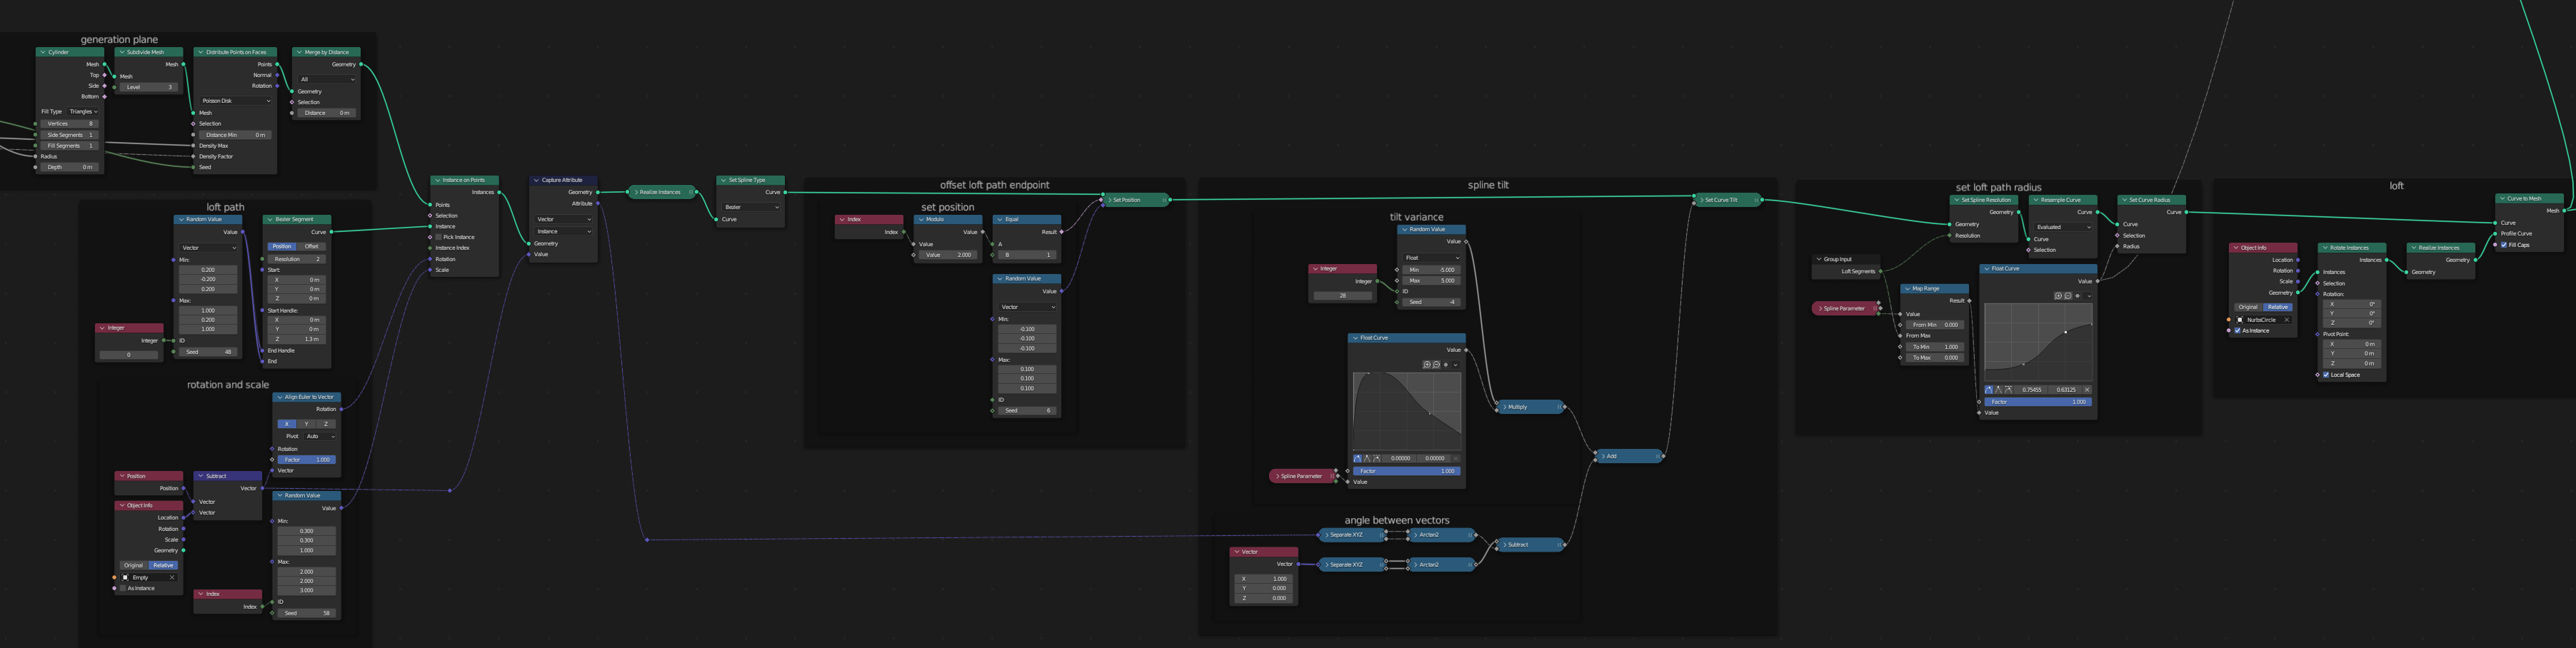Click the Geometry output socket of Merge by Distance
This screenshot has height=648, width=2576.
tap(361, 65)
